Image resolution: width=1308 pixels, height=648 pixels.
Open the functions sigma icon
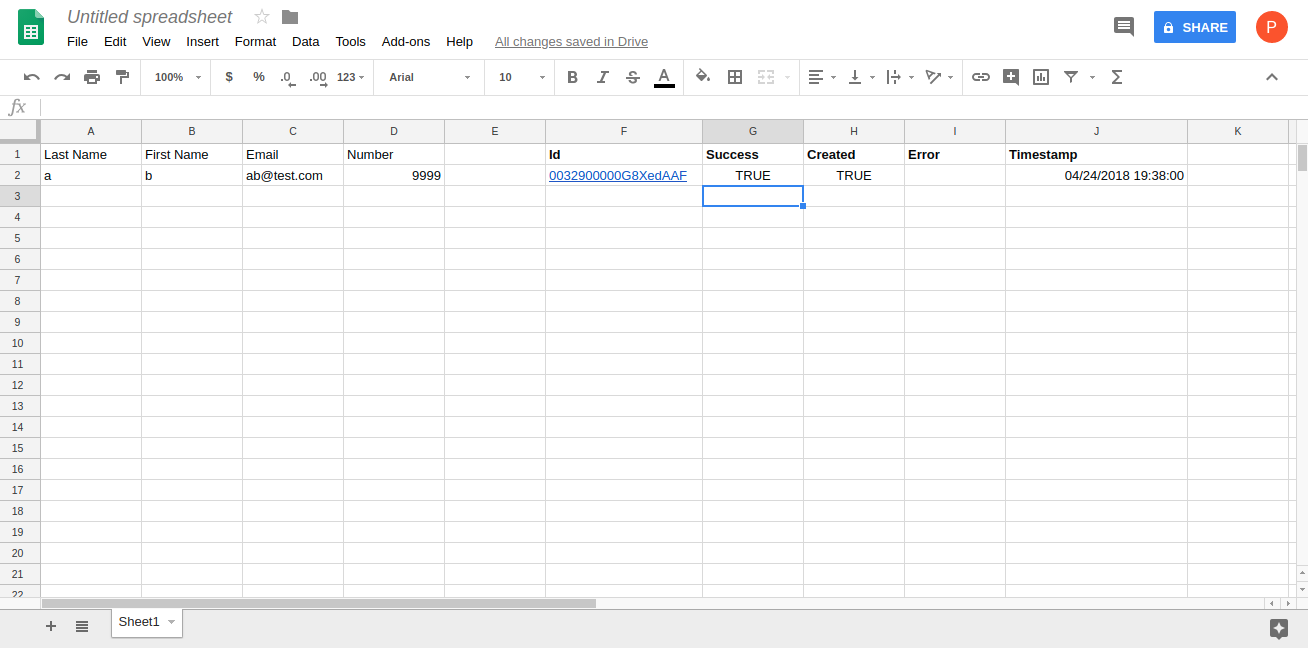point(1117,77)
